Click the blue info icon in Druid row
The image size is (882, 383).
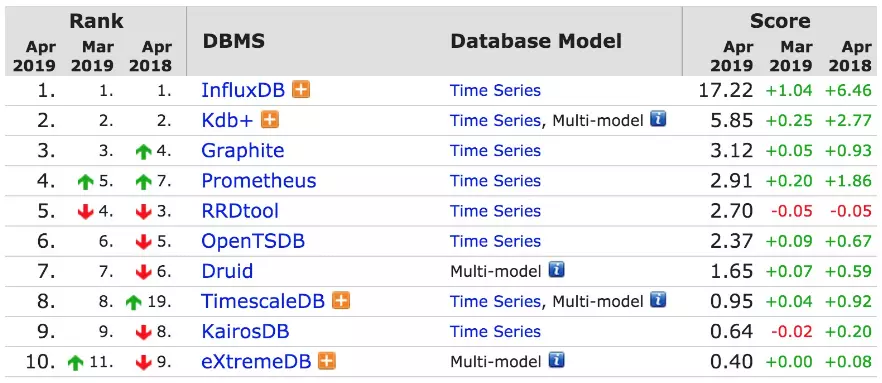click(556, 270)
